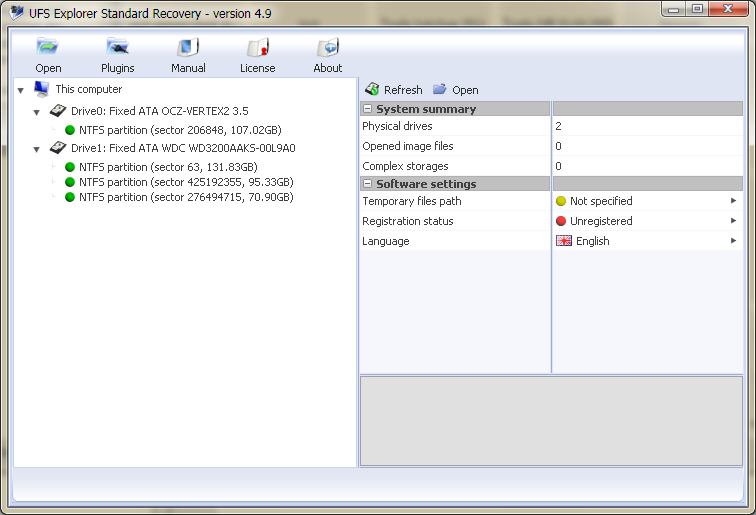Click the Opened image files row label
The width and height of the screenshot is (756, 515).
click(408, 146)
